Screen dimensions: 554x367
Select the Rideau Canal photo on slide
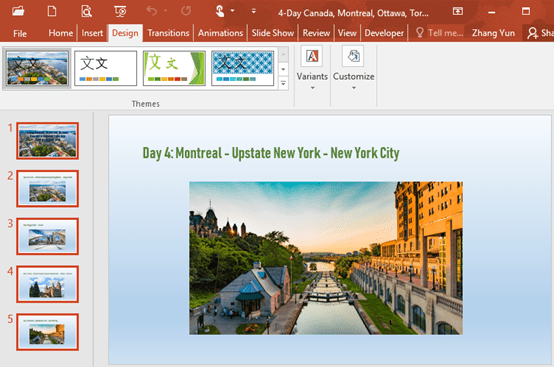(326, 258)
